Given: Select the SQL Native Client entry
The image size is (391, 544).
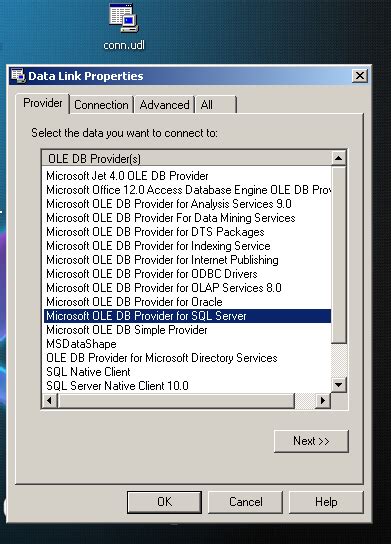Looking at the screenshot, I should pyautogui.click(x=187, y=372).
